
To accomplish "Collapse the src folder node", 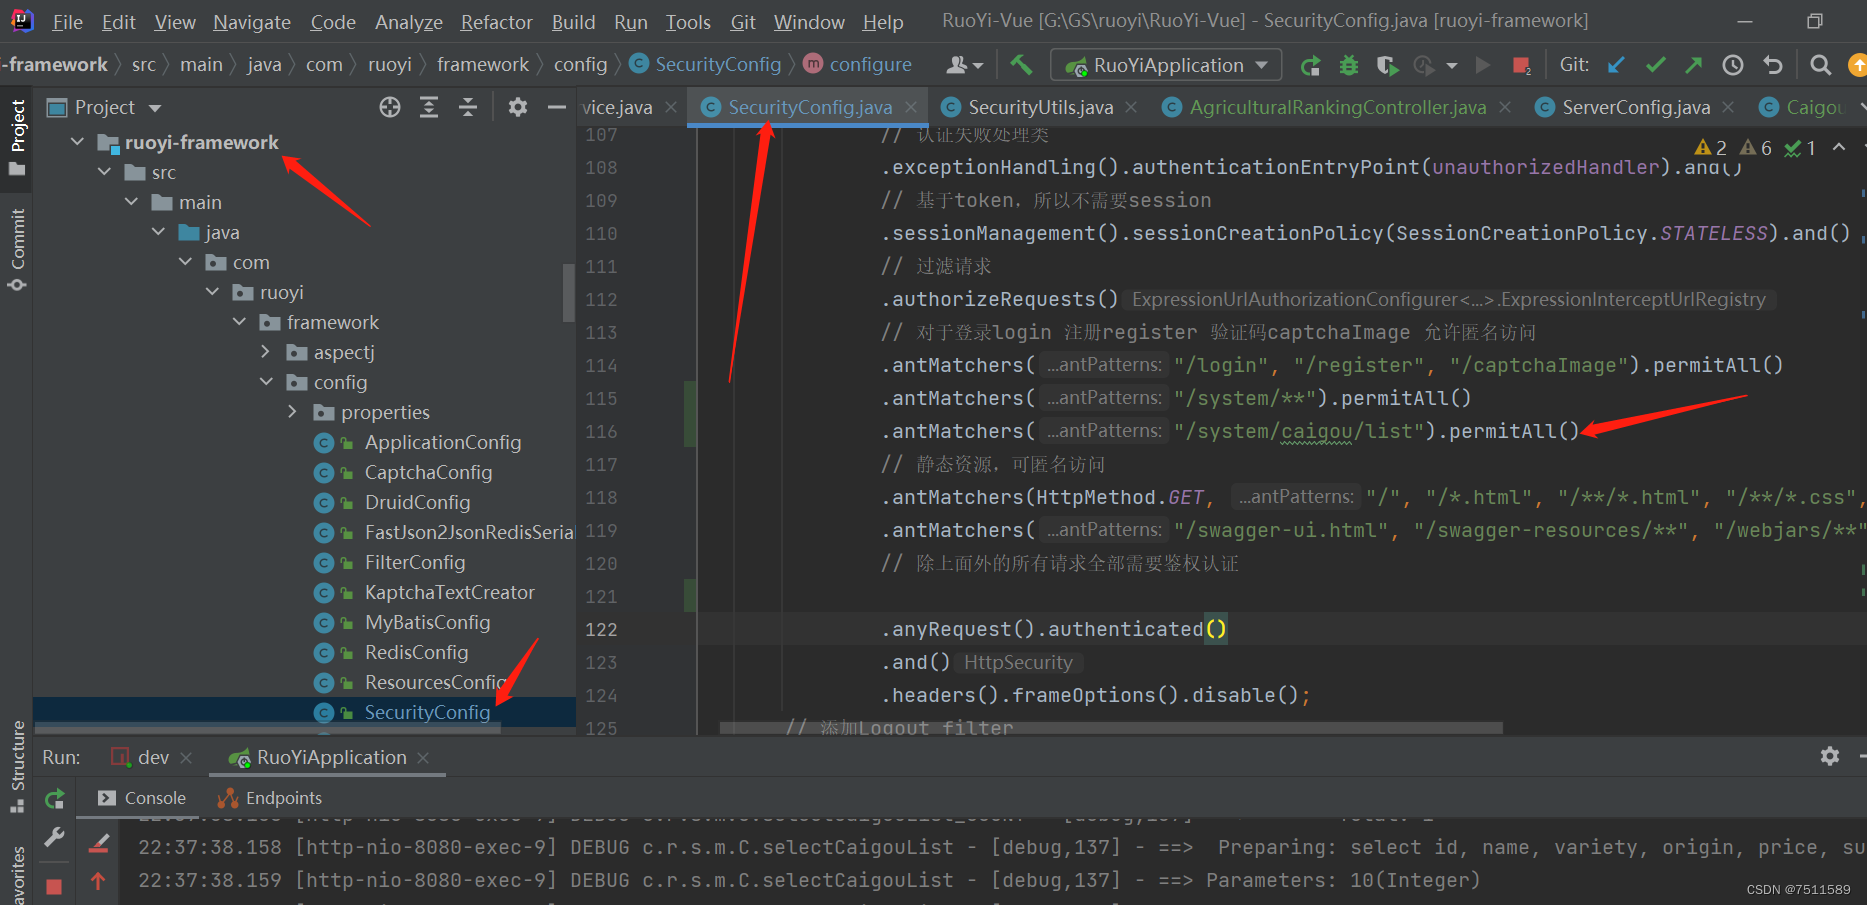I will pyautogui.click(x=104, y=172).
